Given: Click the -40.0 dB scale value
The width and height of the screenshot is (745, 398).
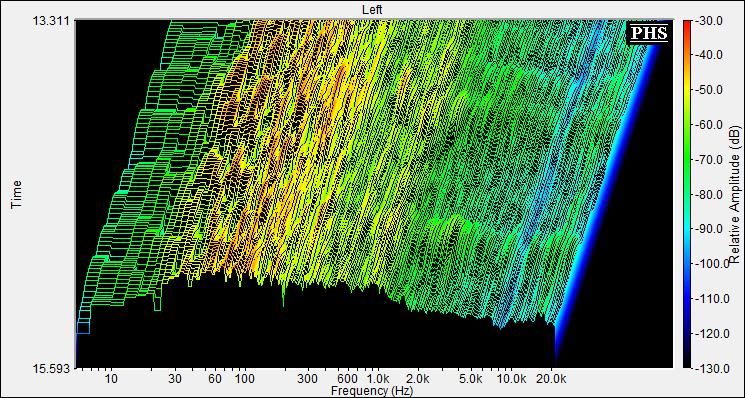Looking at the screenshot, I should click(709, 55).
